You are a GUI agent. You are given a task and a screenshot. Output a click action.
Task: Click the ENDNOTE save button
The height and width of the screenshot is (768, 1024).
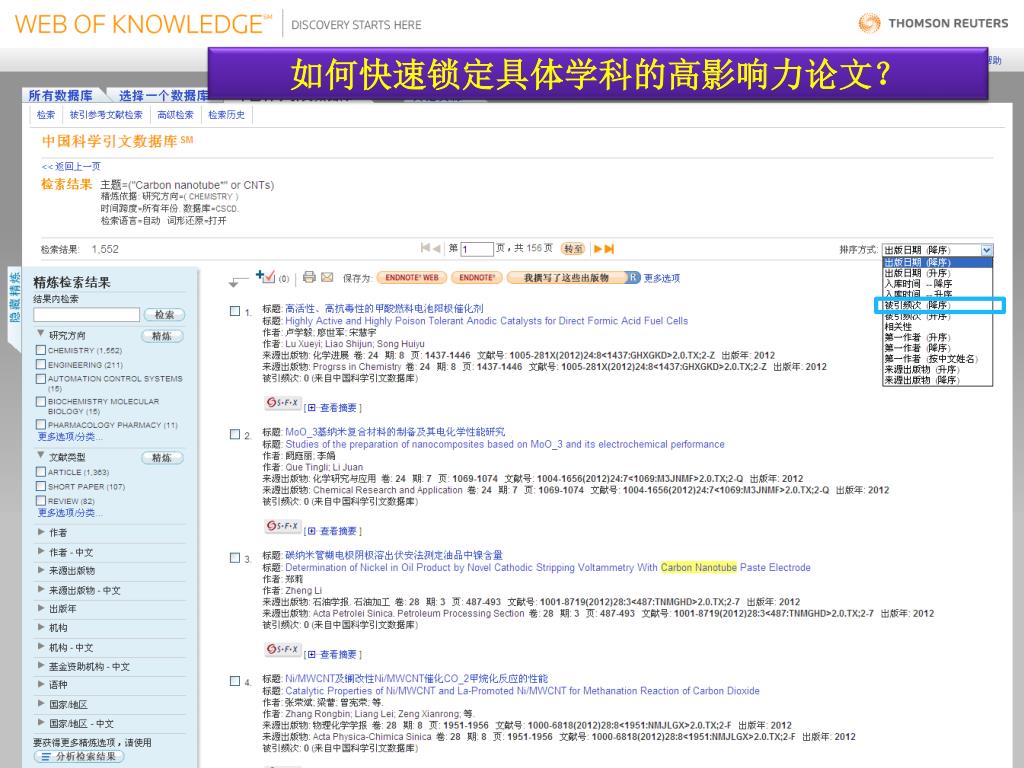click(x=476, y=278)
